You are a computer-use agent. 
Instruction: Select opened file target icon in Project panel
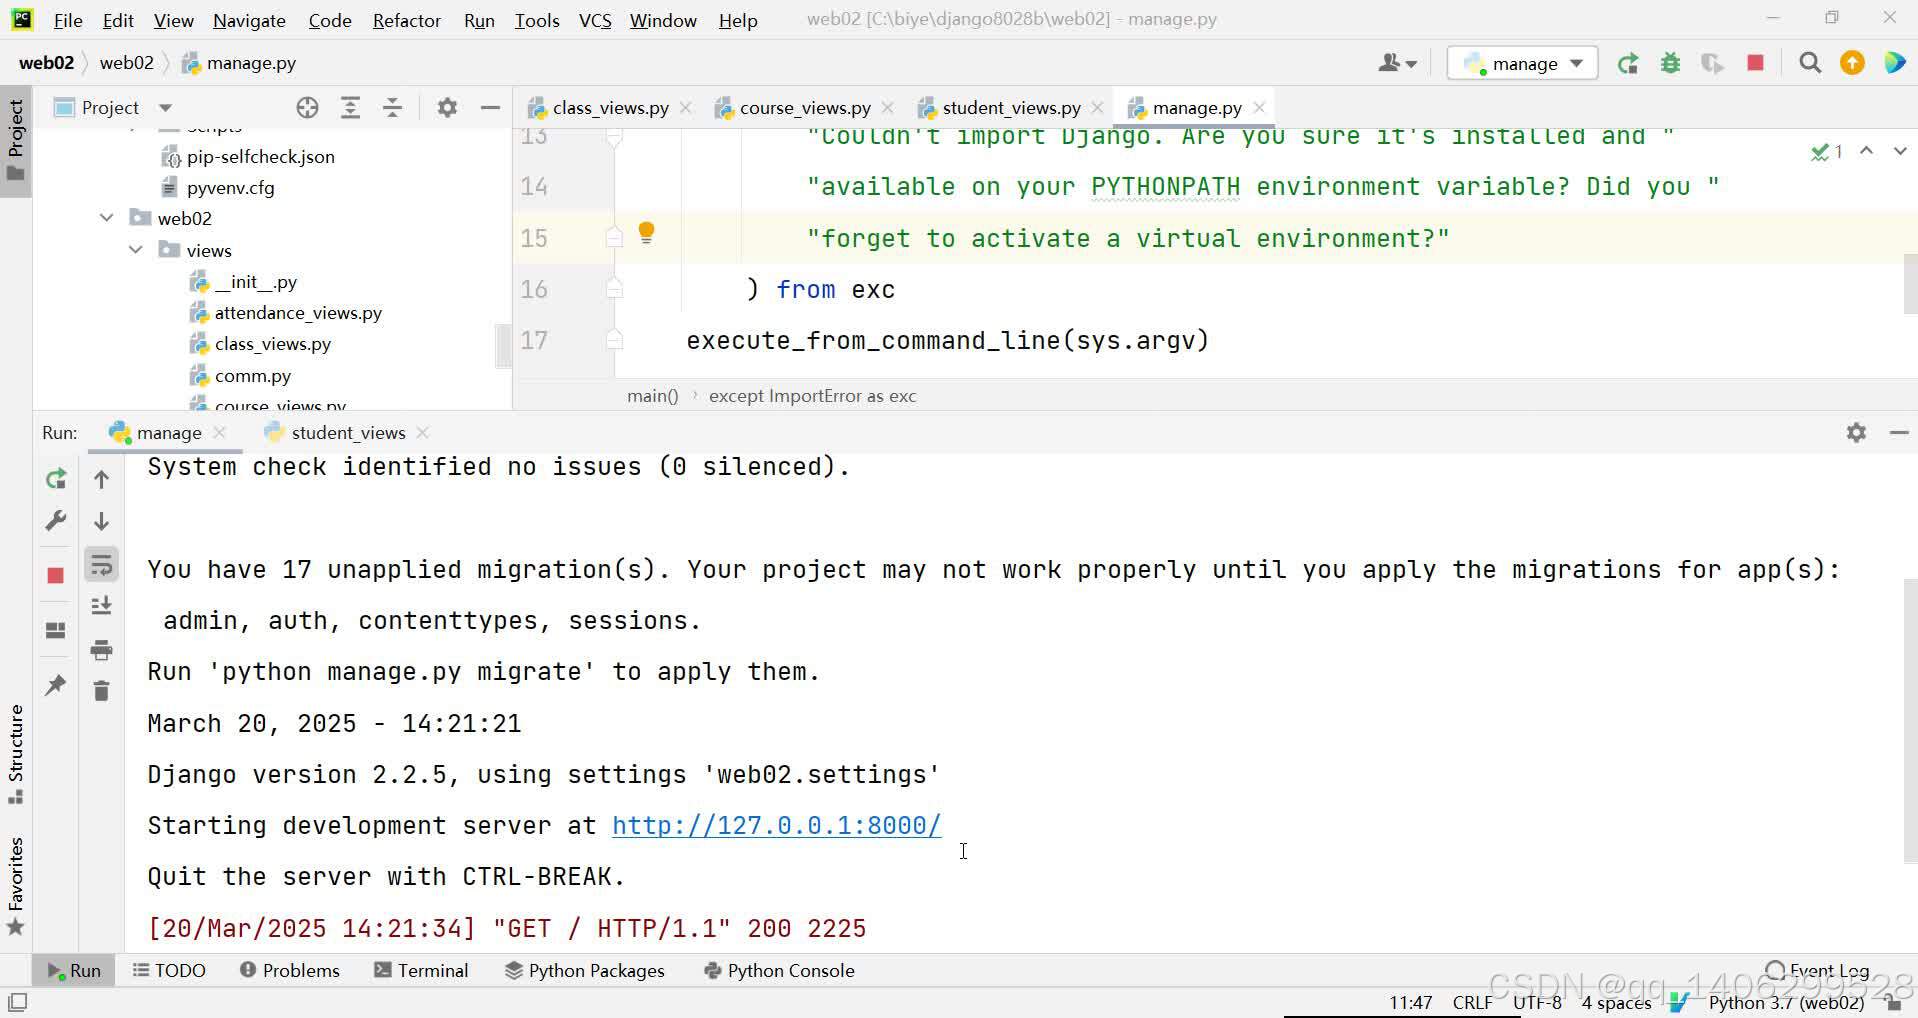tap(307, 108)
